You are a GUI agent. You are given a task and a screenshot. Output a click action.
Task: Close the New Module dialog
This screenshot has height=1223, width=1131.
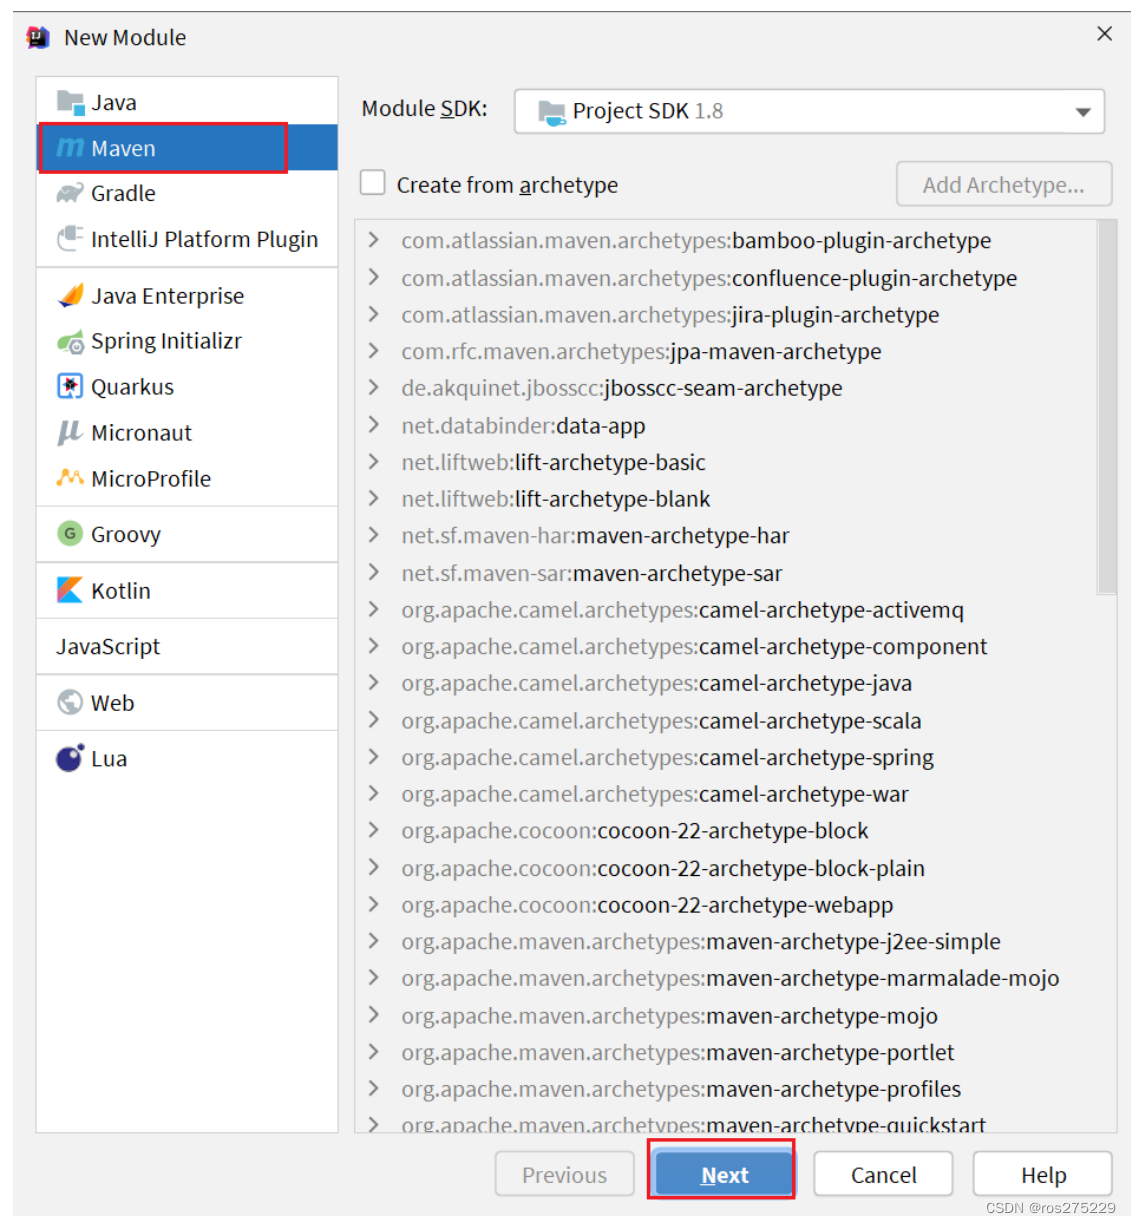pyautogui.click(x=1104, y=34)
